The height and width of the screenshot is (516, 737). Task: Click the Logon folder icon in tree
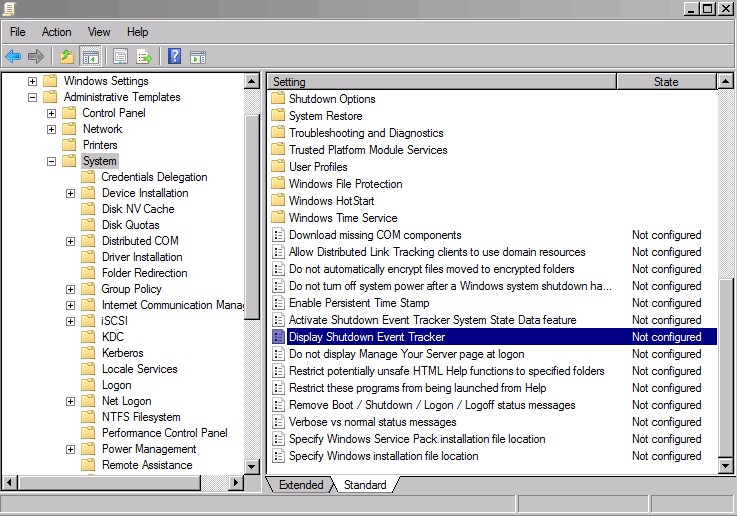(x=88, y=384)
